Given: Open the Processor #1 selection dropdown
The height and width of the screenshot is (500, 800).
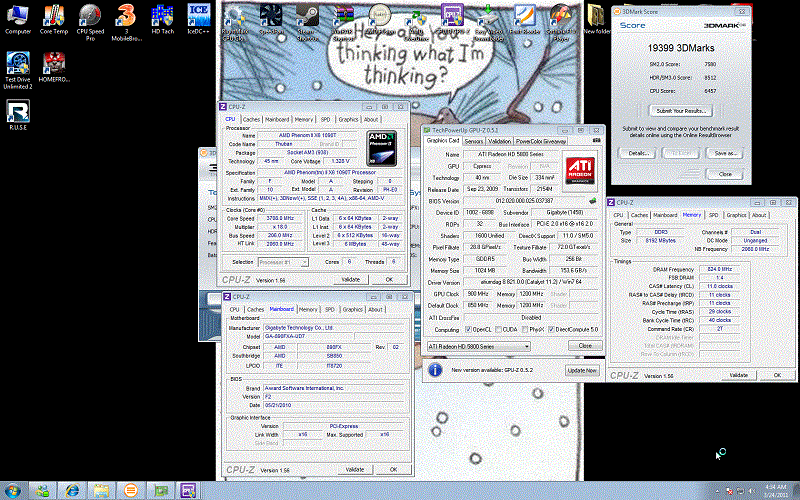Looking at the screenshot, I should click(283, 262).
